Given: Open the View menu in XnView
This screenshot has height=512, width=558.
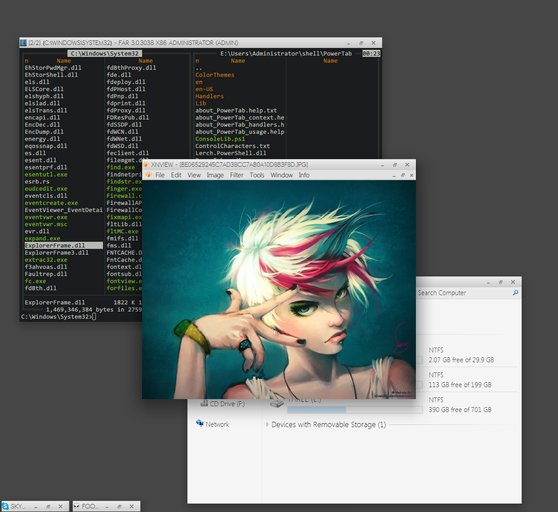Looking at the screenshot, I should 194,175.
